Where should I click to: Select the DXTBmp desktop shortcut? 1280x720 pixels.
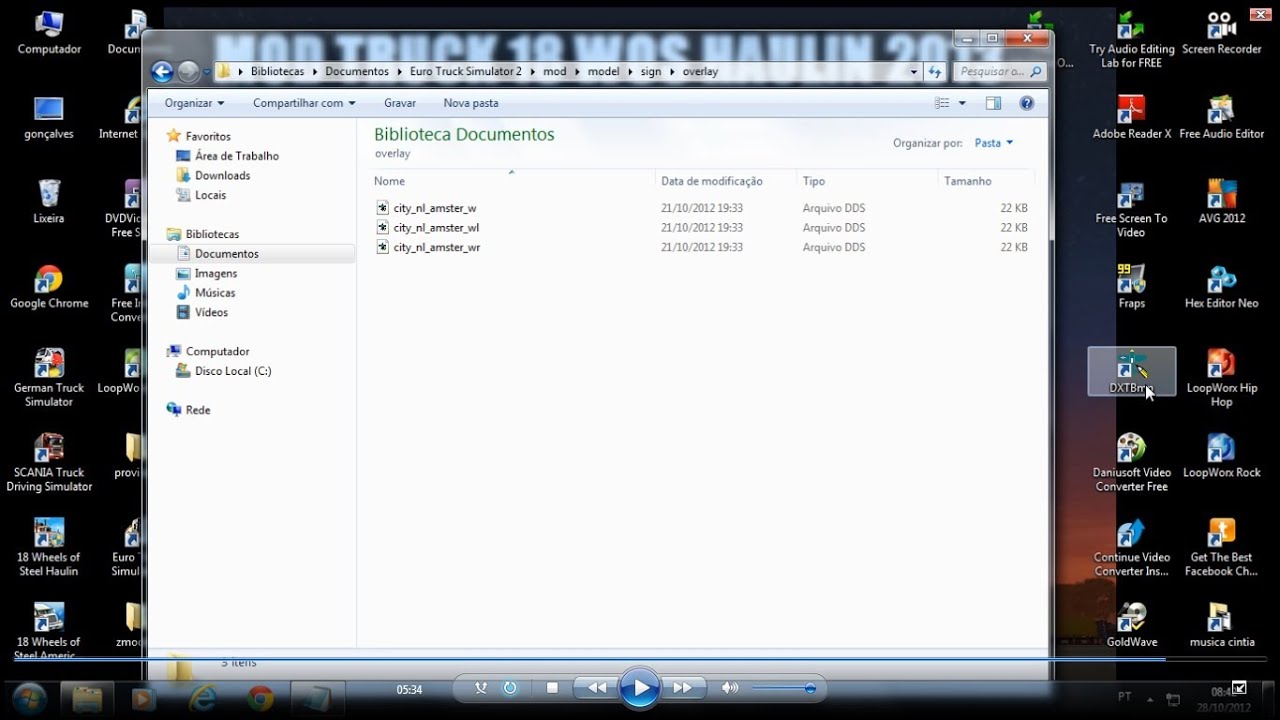click(1131, 371)
